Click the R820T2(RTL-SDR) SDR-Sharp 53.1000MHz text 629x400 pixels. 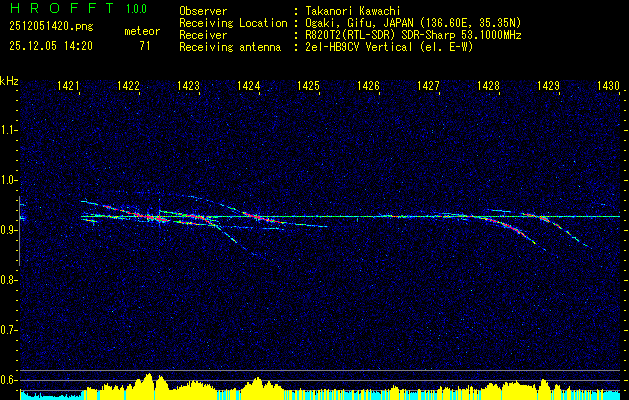click(x=413, y=35)
